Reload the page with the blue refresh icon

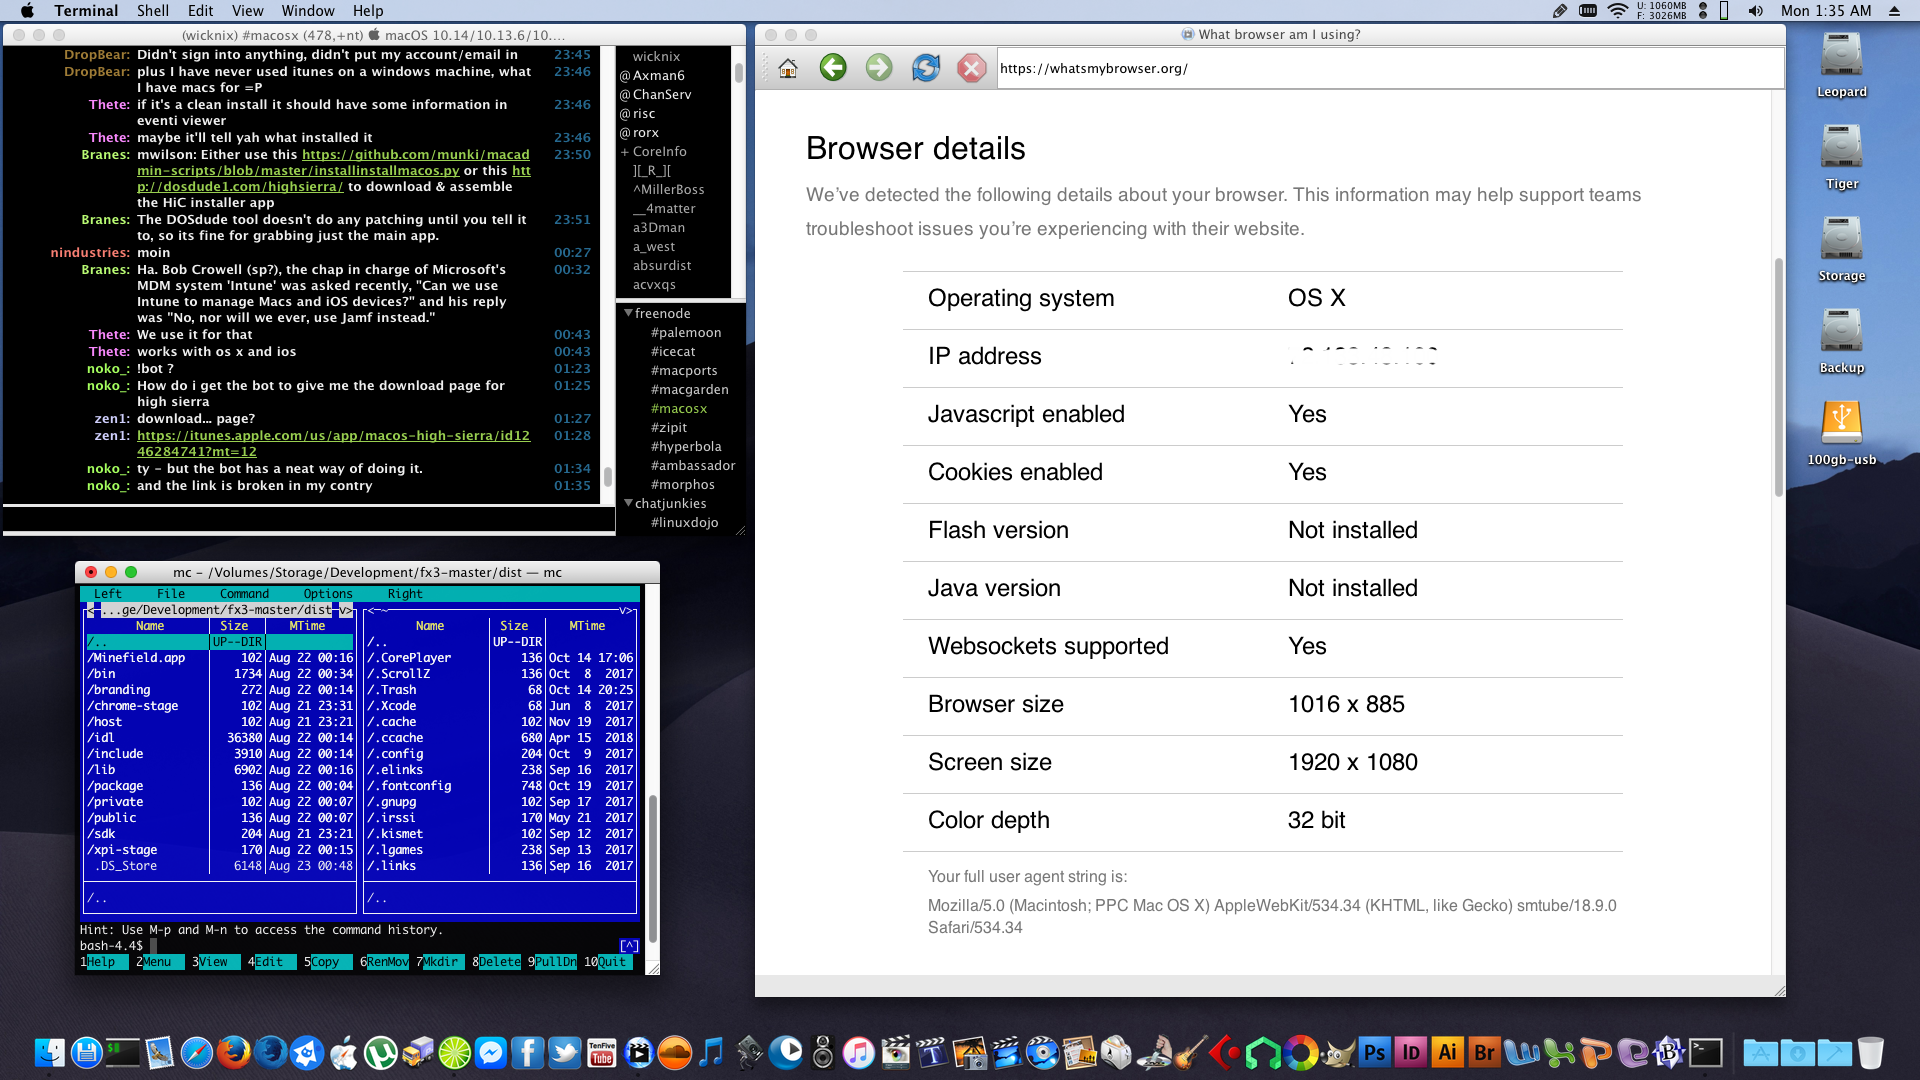click(926, 68)
